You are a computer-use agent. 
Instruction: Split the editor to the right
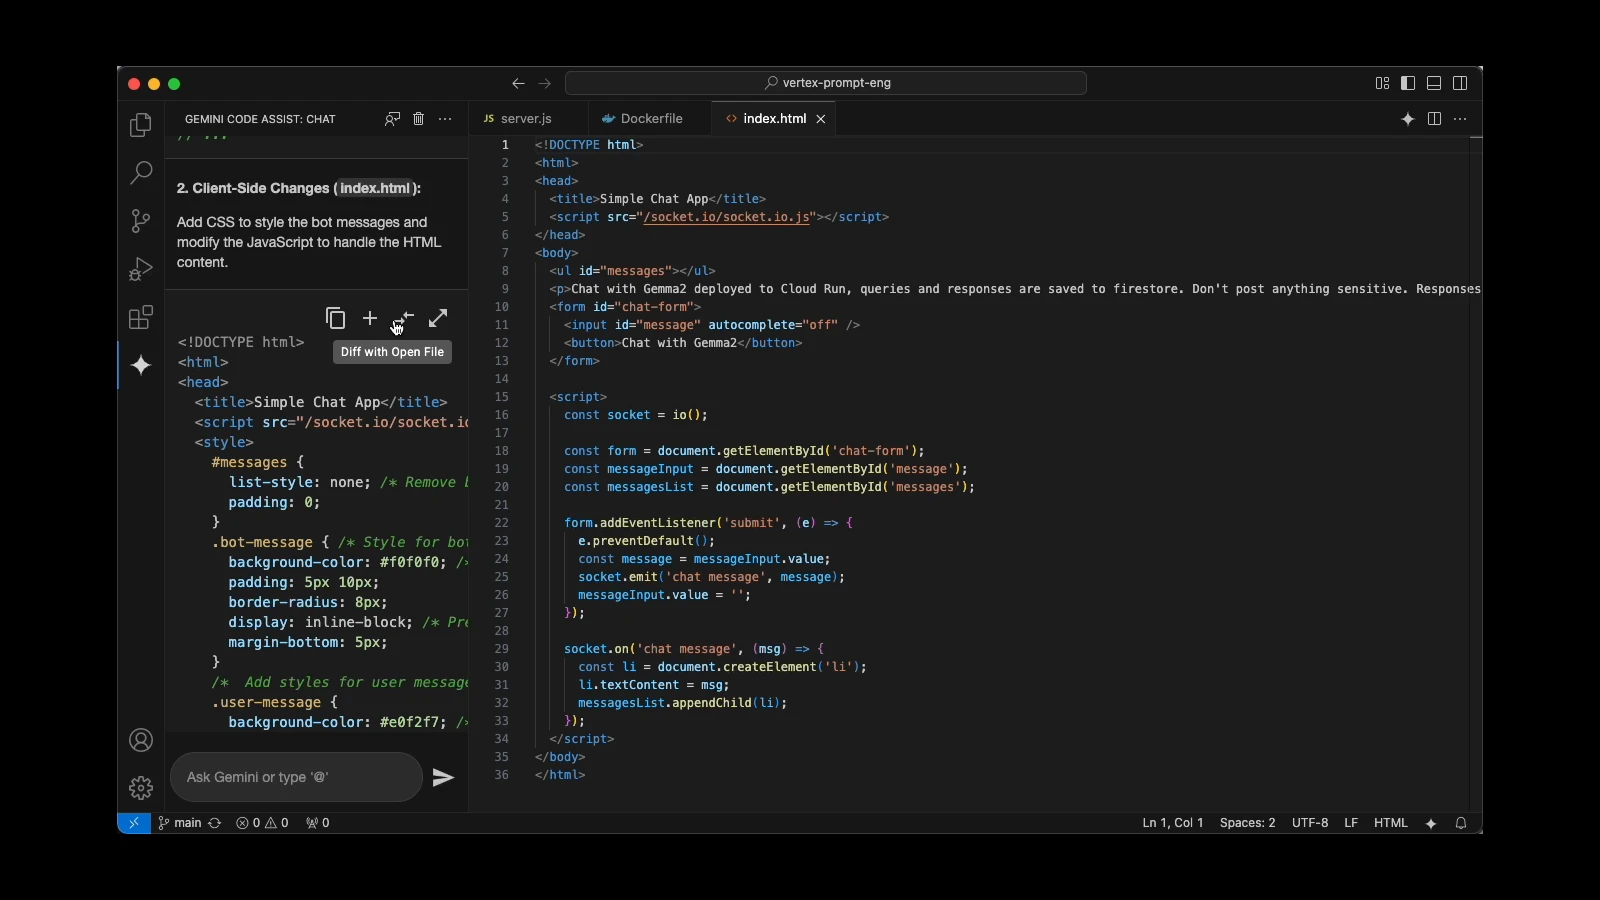1434,119
